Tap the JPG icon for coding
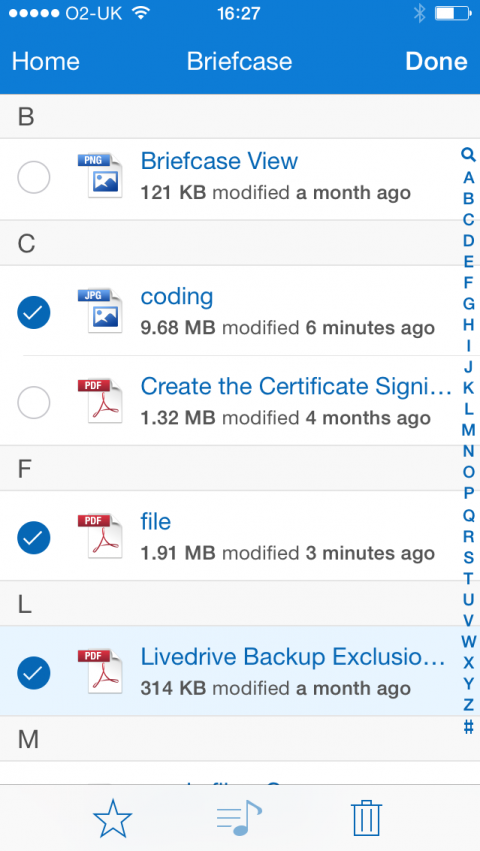The height and width of the screenshot is (851, 480). tap(100, 310)
